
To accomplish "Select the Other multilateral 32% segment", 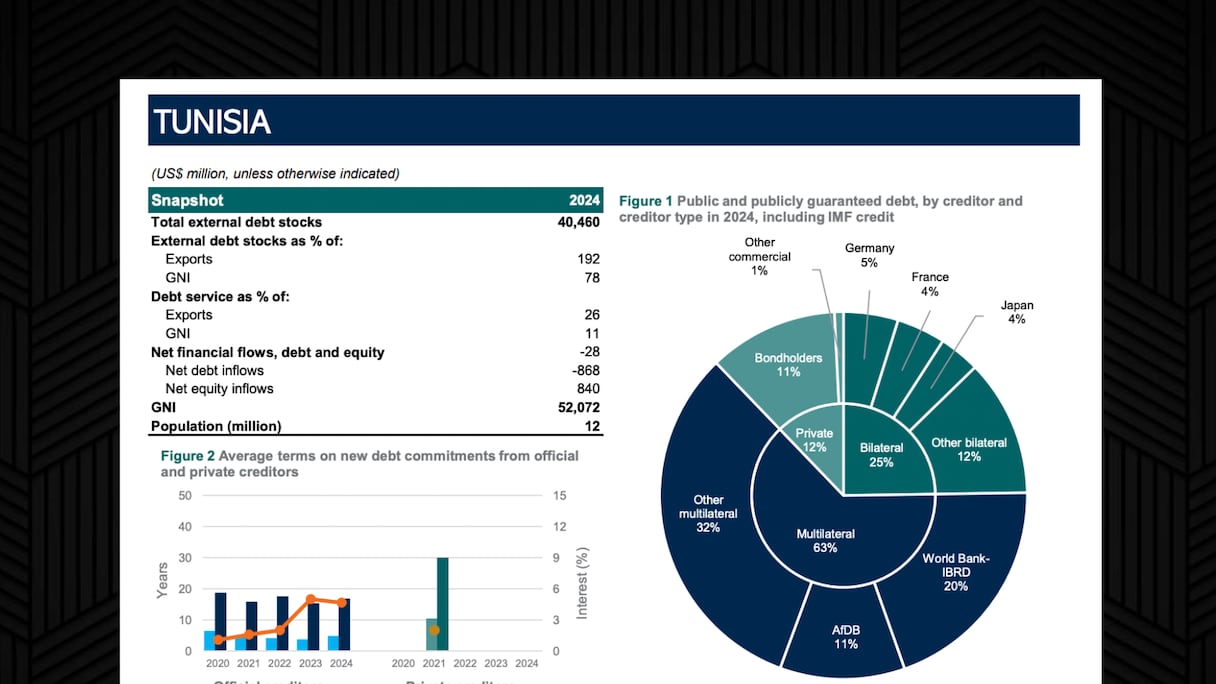I will pos(708,513).
